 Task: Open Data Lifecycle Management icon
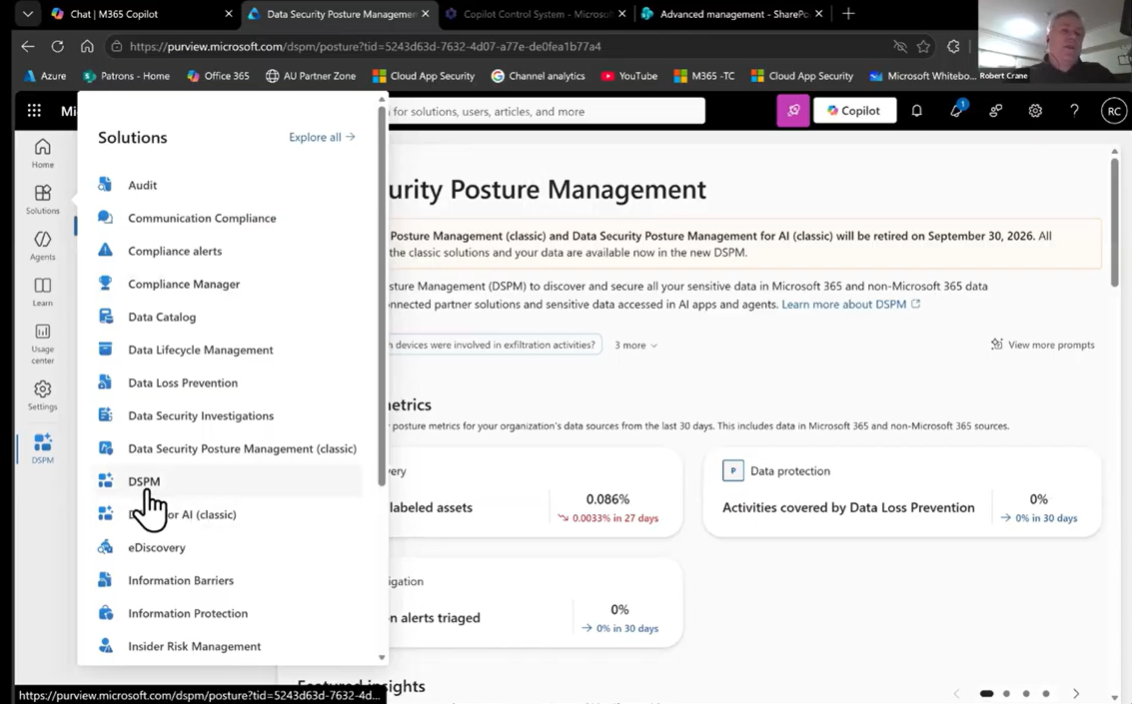(x=105, y=349)
